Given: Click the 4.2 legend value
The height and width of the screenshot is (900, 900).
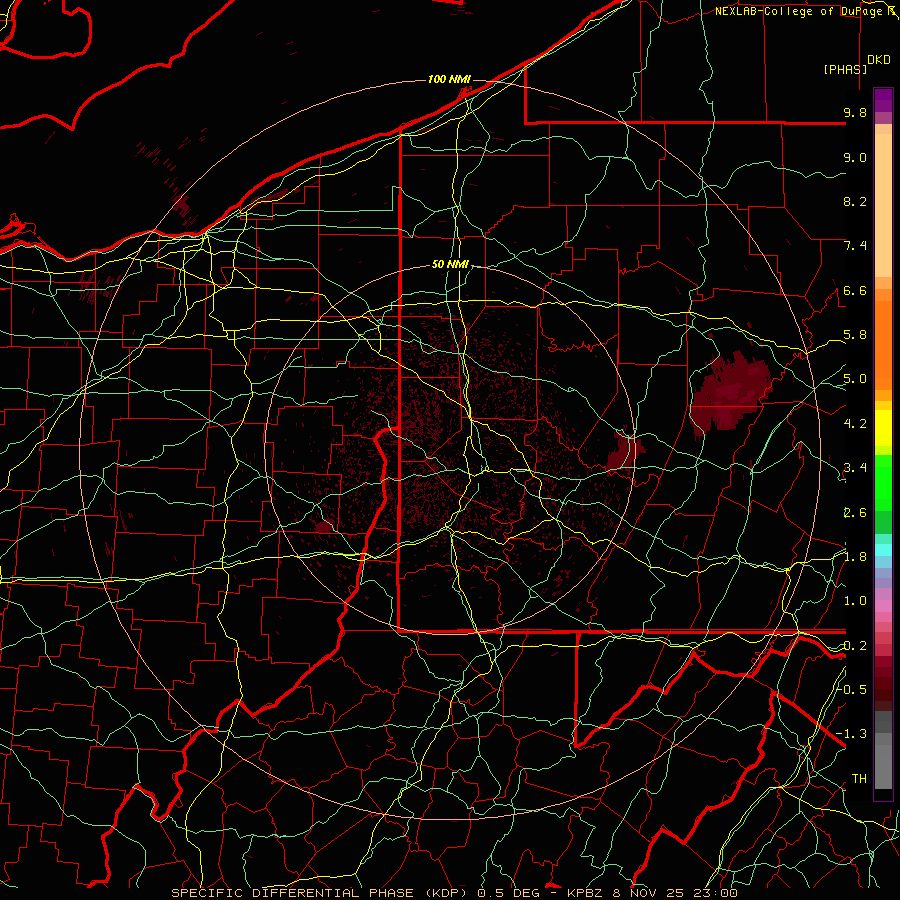Looking at the screenshot, I should [855, 424].
